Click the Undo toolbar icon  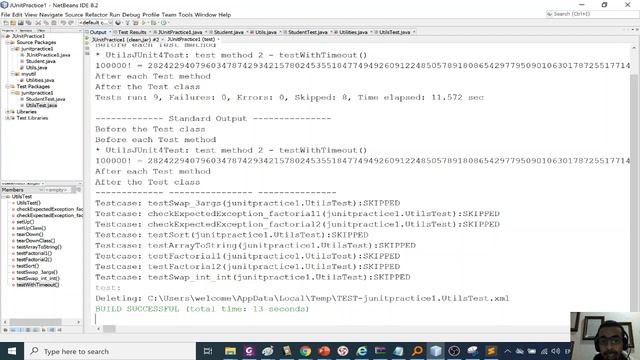[x=63, y=23]
